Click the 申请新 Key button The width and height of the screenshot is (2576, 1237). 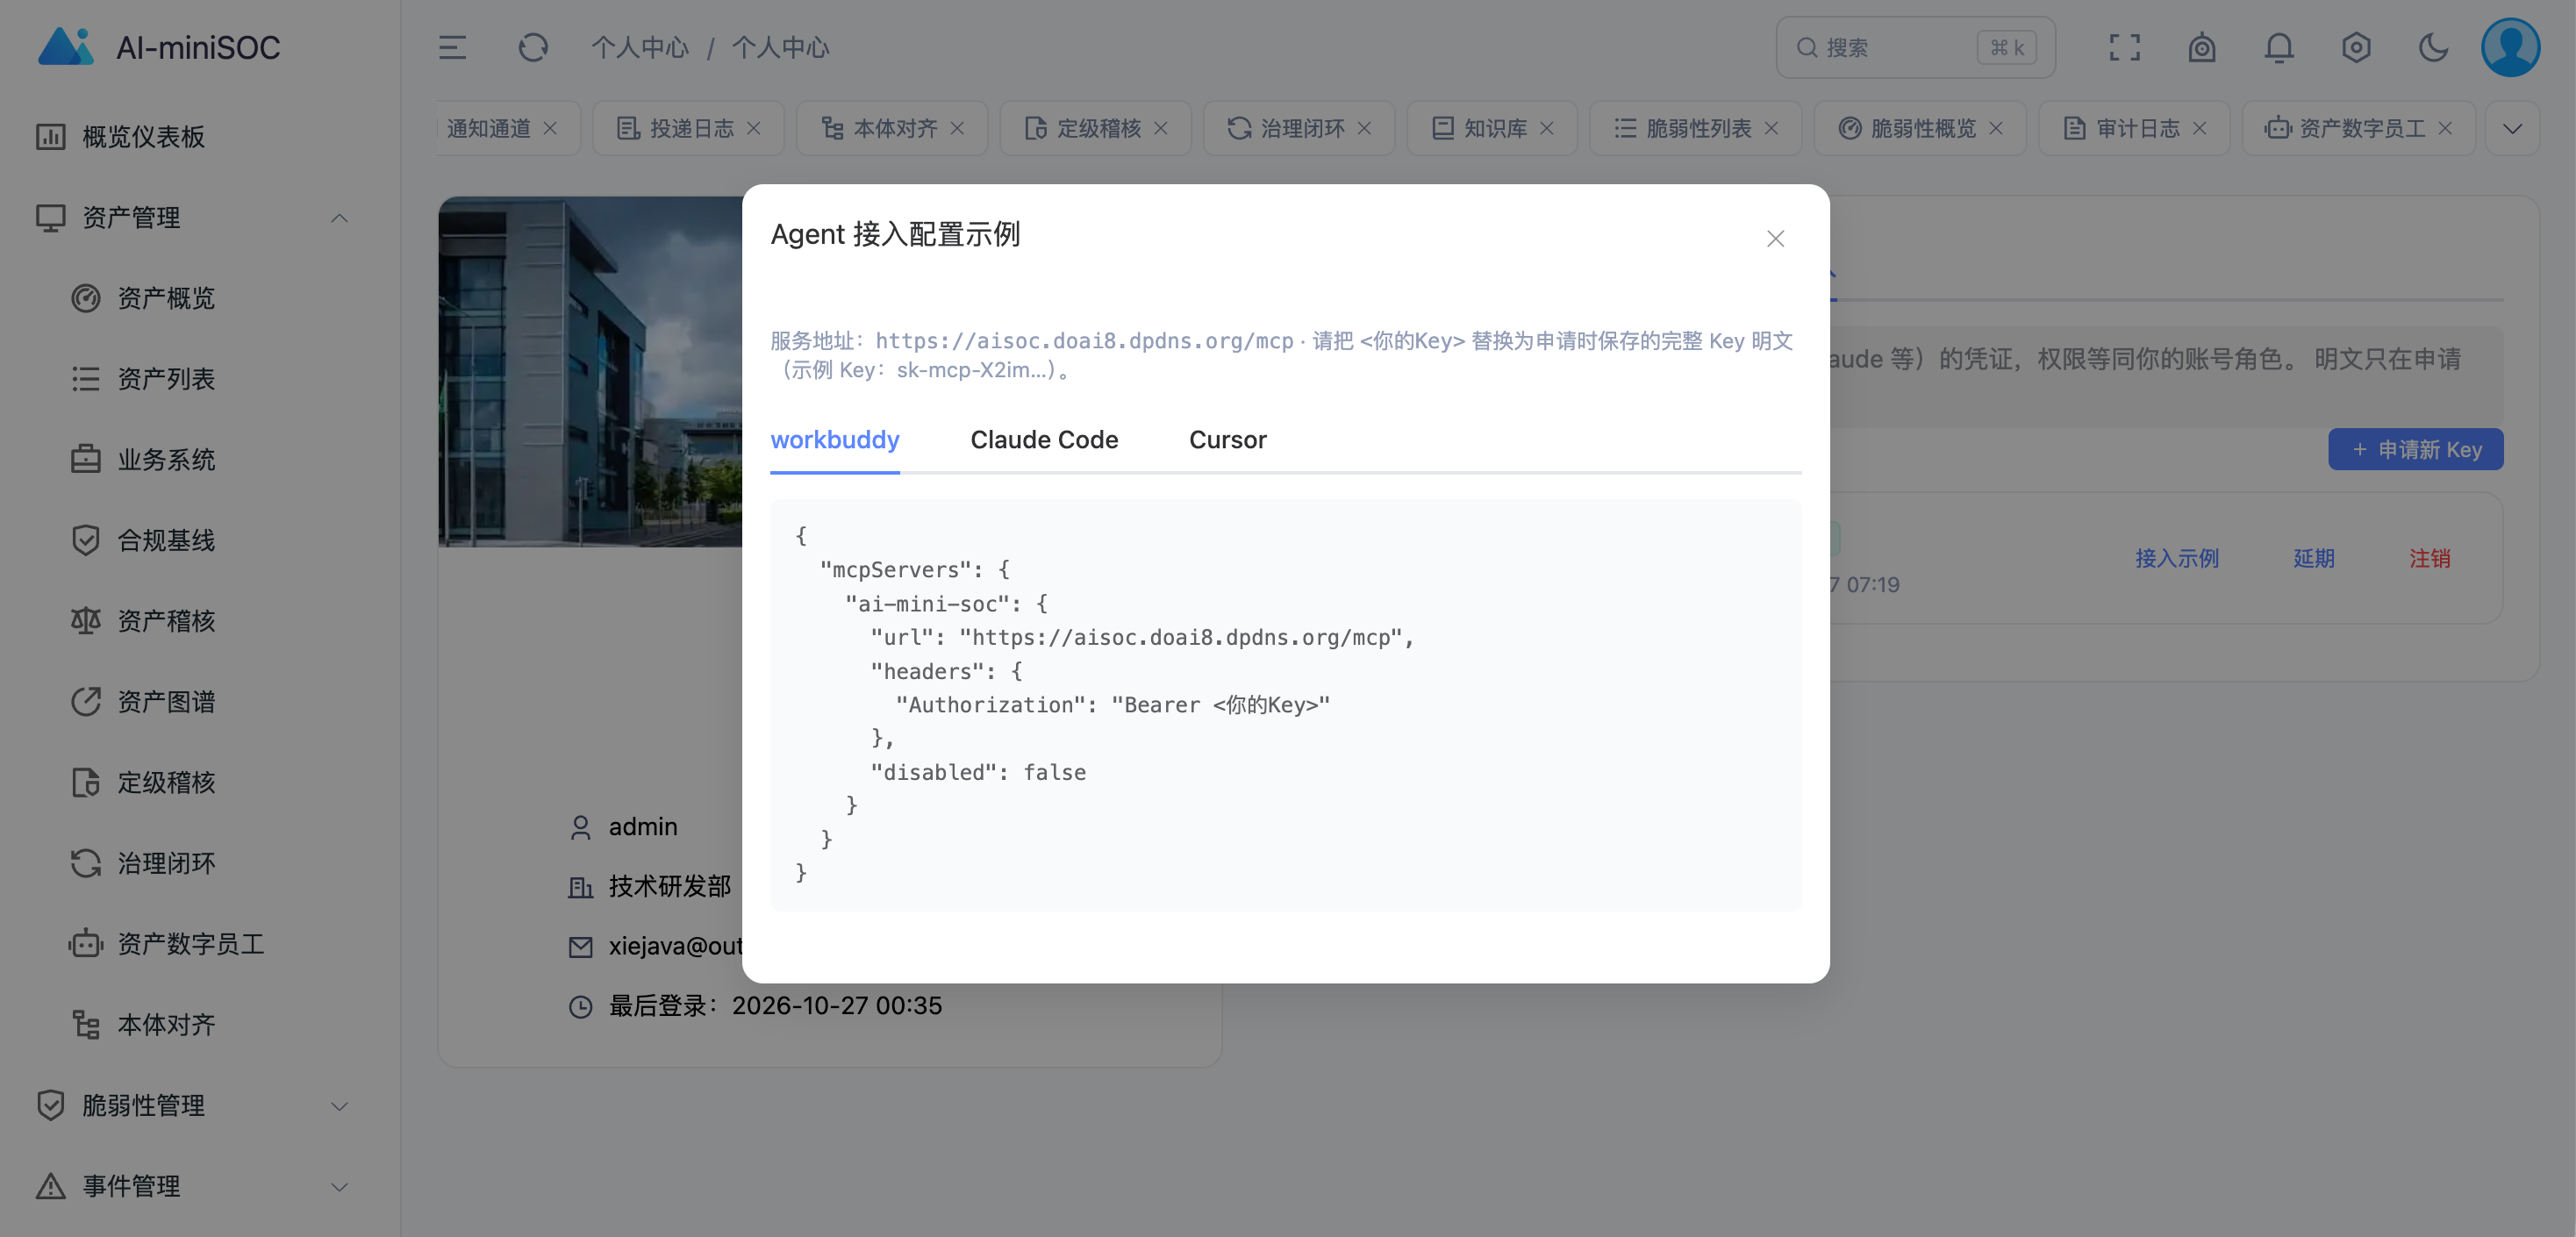2415,449
